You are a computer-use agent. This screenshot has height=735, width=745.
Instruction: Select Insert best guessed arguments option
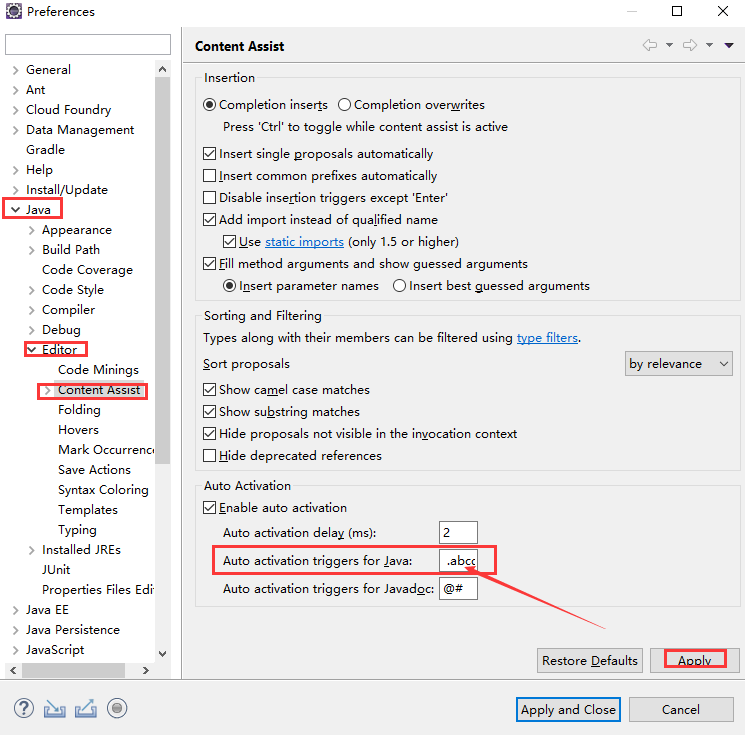[x=400, y=286]
